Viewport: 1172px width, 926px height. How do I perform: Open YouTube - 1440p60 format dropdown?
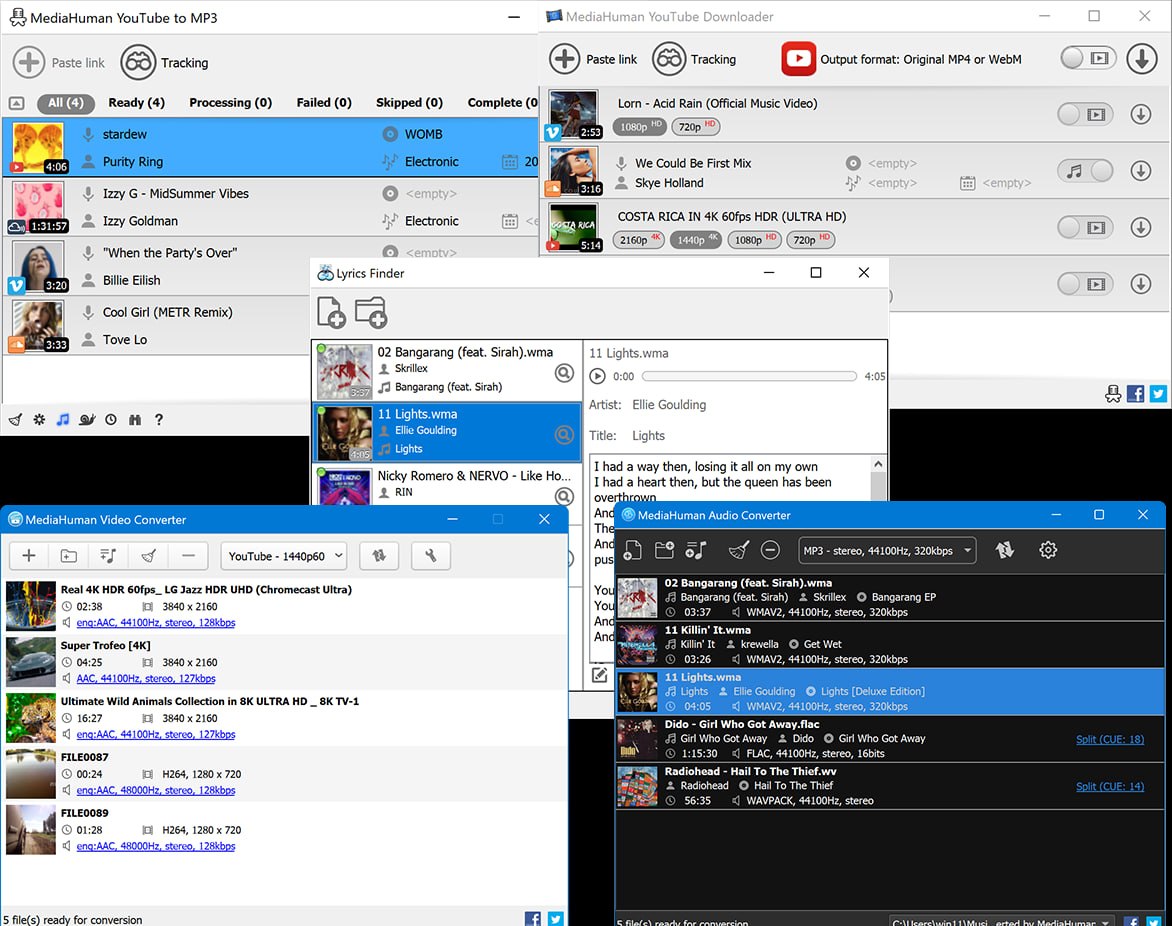coord(284,556)
